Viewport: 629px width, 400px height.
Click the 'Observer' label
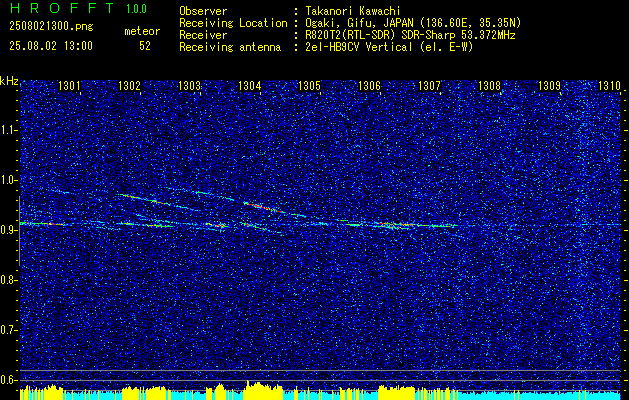[x=203, y=11]
